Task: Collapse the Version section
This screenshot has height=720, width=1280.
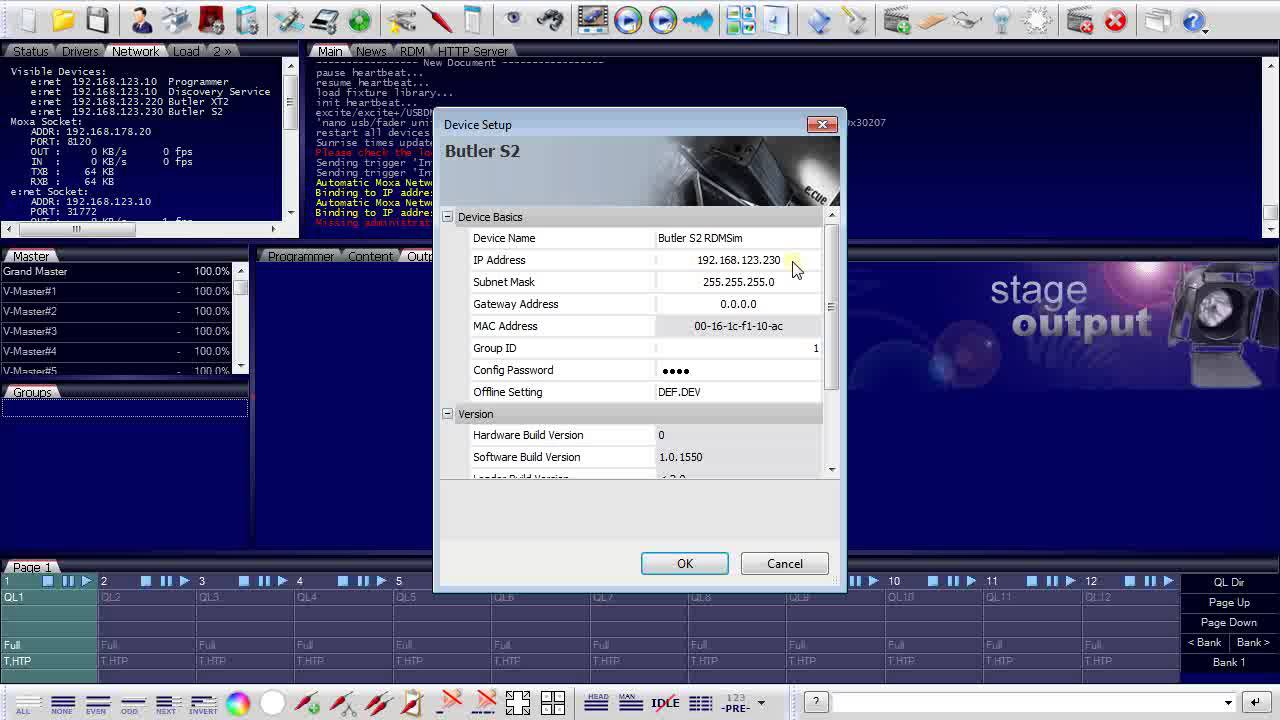Action: tap(448, 414)
